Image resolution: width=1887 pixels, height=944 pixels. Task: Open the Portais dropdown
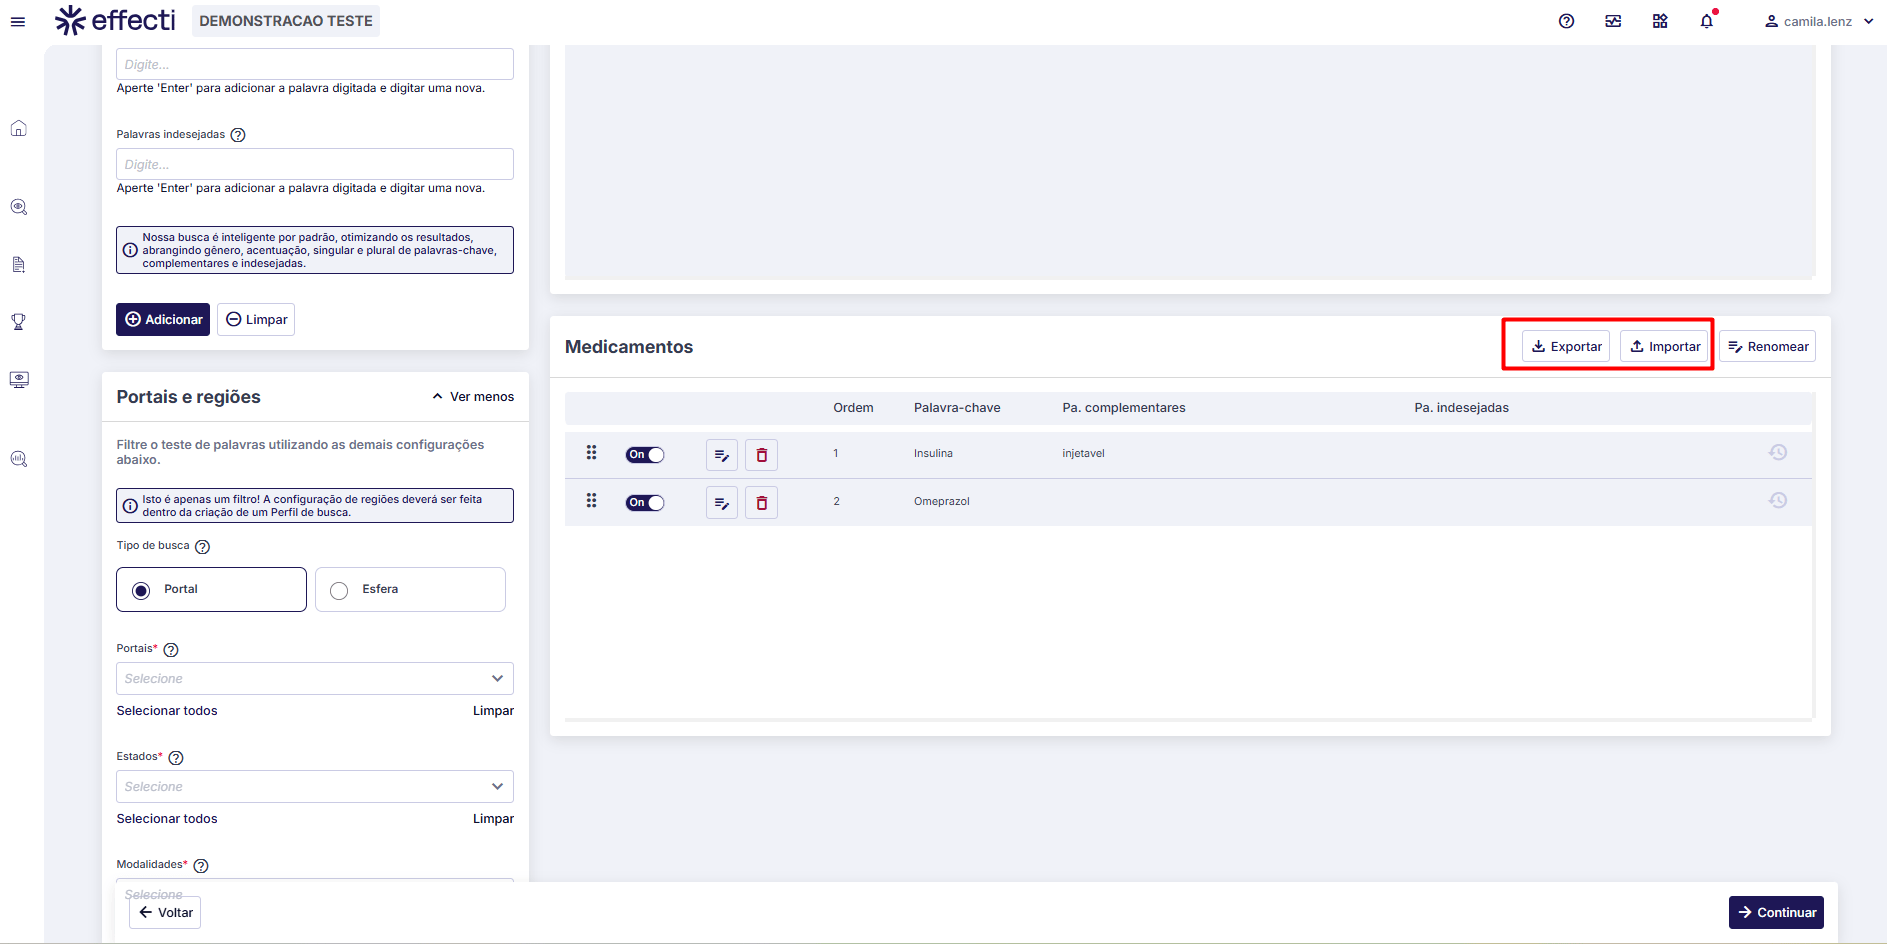pos(315,679)
